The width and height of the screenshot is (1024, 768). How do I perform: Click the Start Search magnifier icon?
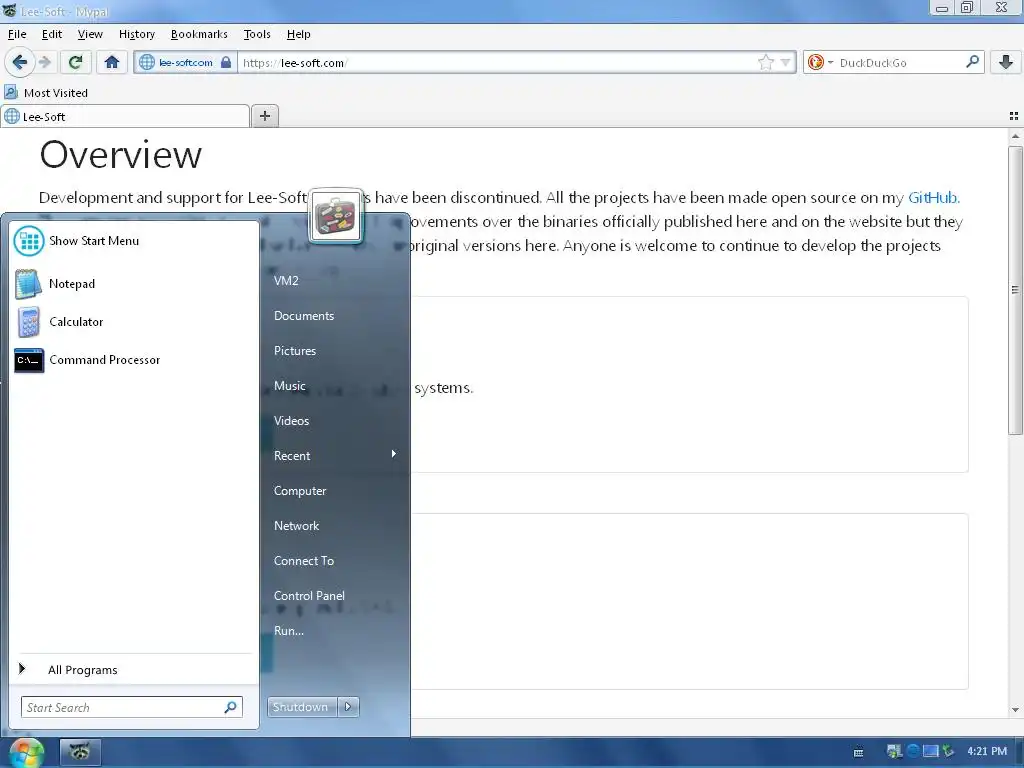[x=231, y=707]
